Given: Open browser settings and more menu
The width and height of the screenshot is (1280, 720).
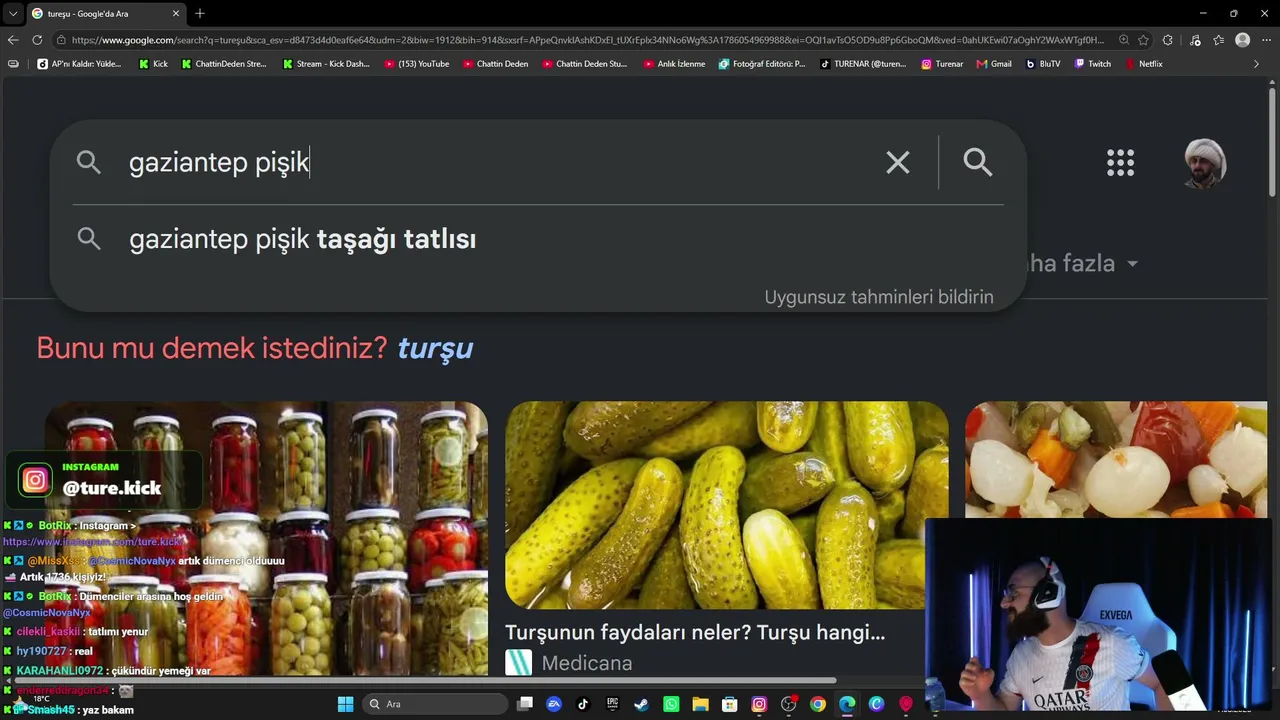Looking at the screenshot, I should pos(1267,40).
